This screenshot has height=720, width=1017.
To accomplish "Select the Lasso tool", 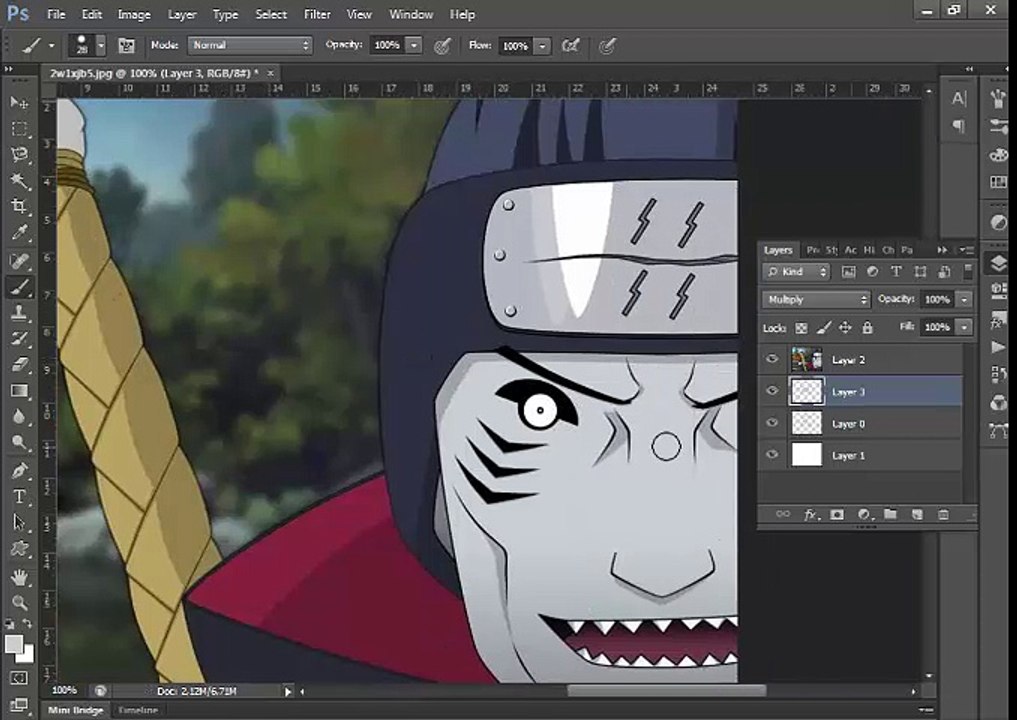I will pyautogui.click(x=19, y=154).
